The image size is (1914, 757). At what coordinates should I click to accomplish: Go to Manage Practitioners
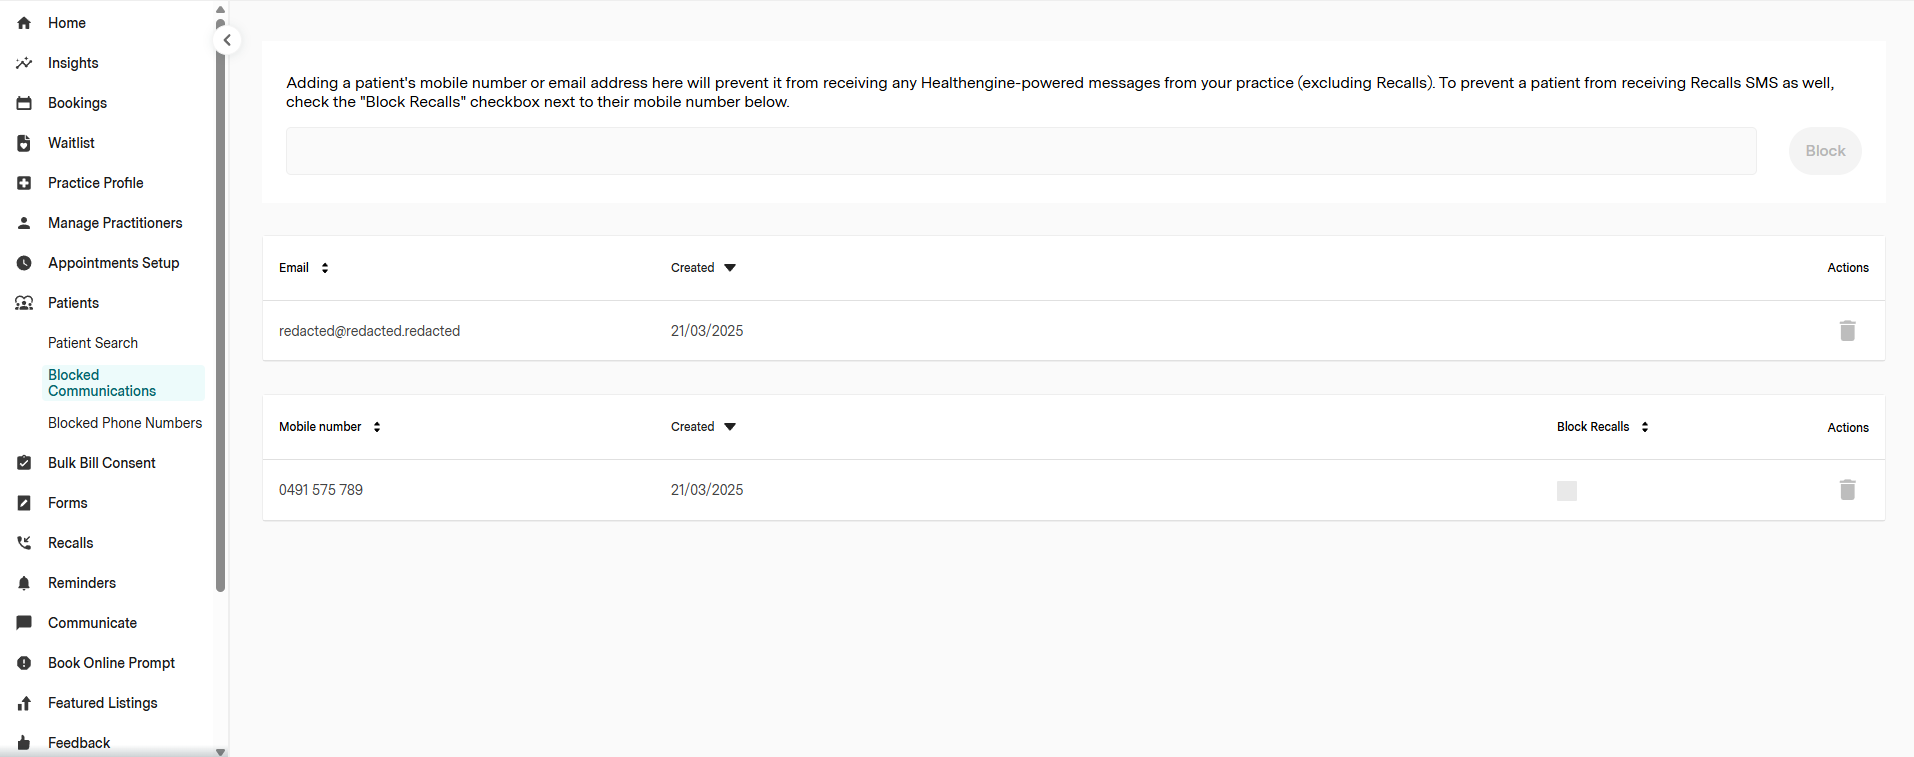pyautogui.click(x=115, y=223)
